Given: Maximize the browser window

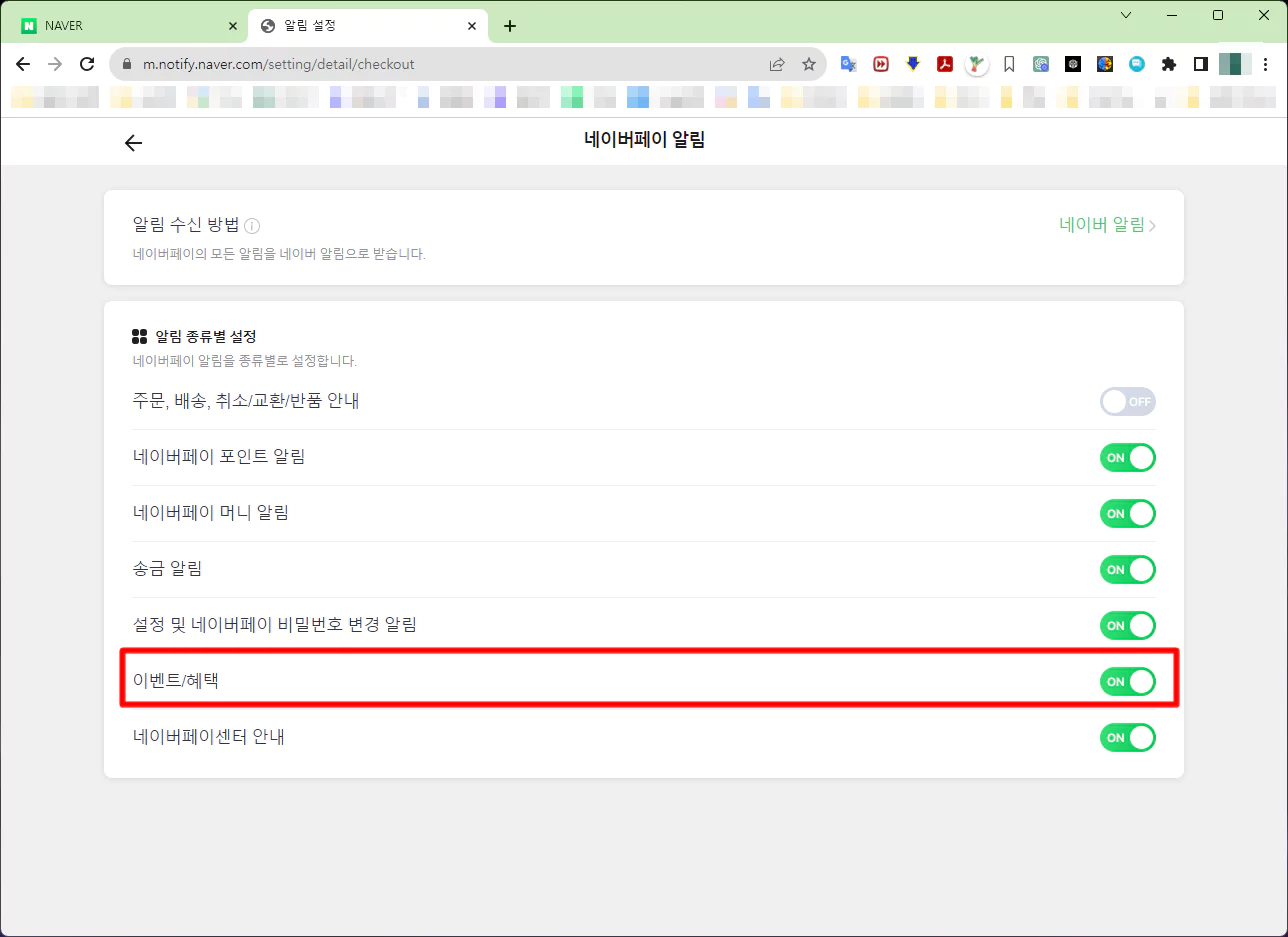Looking at the screenshot, I should (1217, 15).
